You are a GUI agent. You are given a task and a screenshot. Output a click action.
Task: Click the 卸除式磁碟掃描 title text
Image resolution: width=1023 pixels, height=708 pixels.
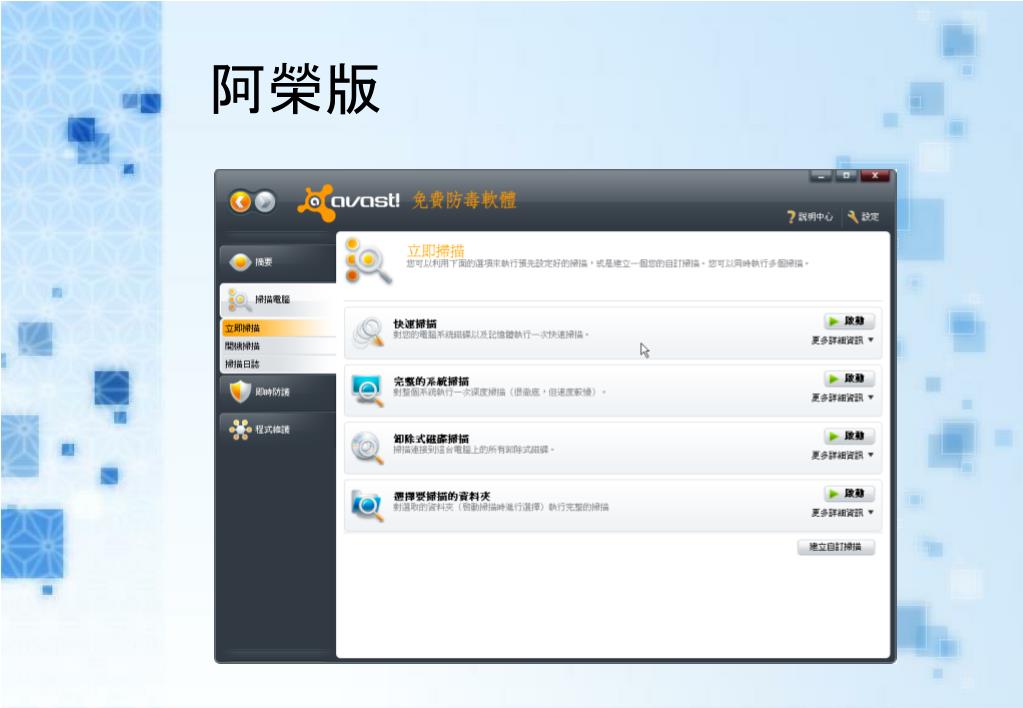(431, 439)
